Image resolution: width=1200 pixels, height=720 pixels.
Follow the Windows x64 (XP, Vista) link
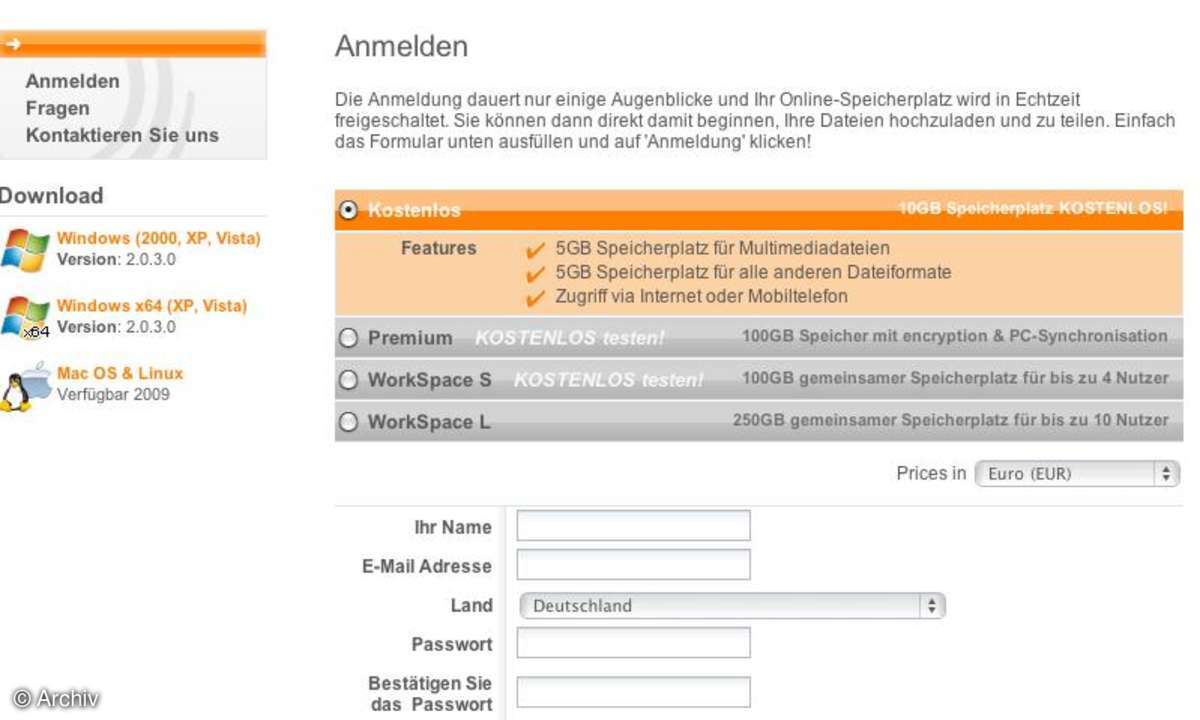point(151,306)
